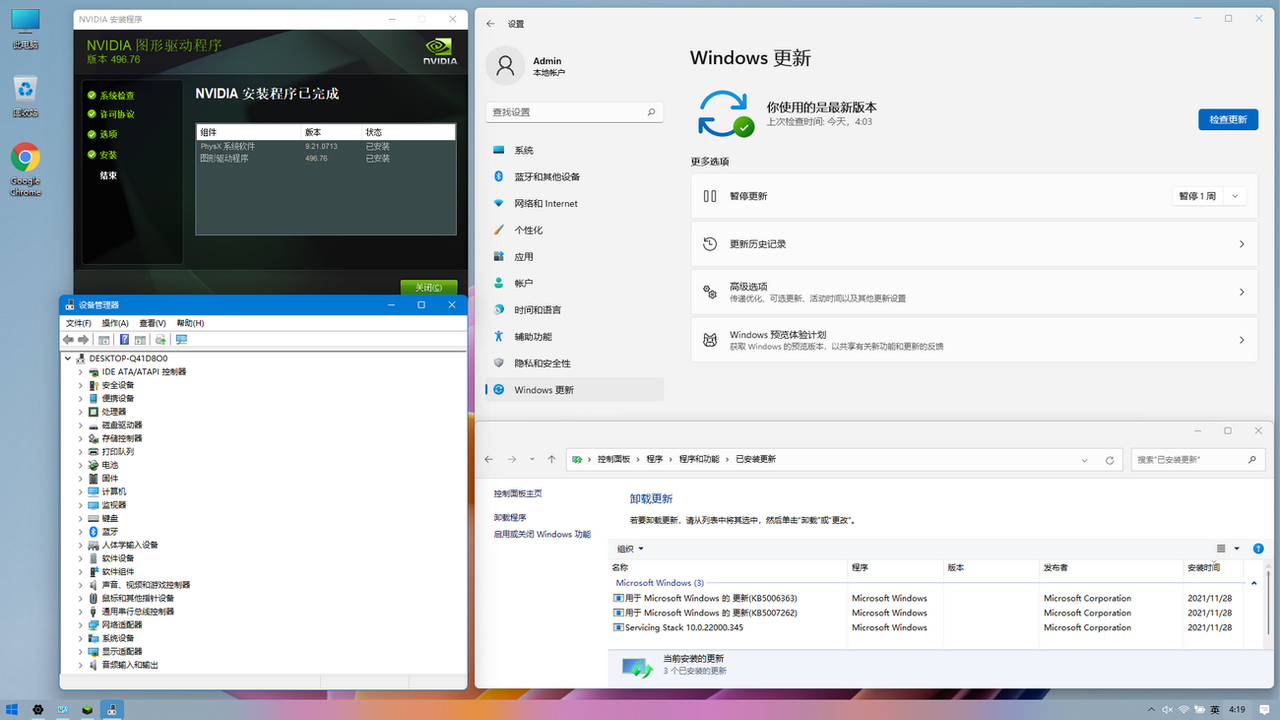Click the Device Manager icon on taskbar
Image resolution: width=1280 pixels, height=720 pixels.
112,709
